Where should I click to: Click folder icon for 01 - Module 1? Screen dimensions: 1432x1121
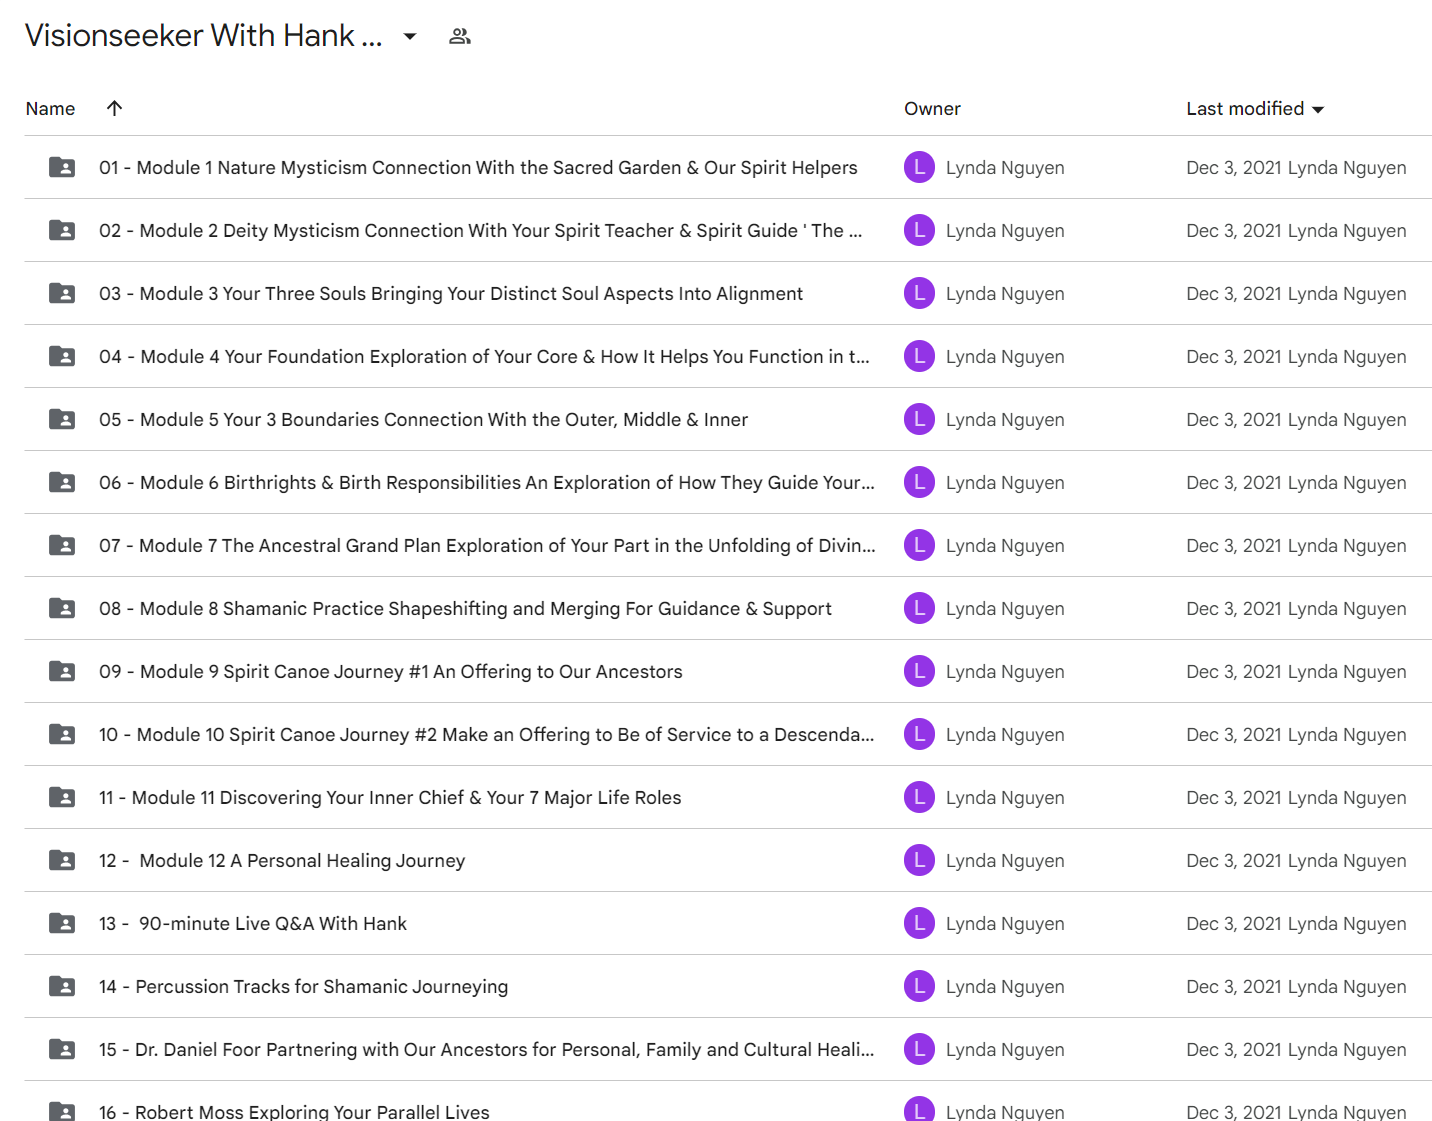point(62,167)
